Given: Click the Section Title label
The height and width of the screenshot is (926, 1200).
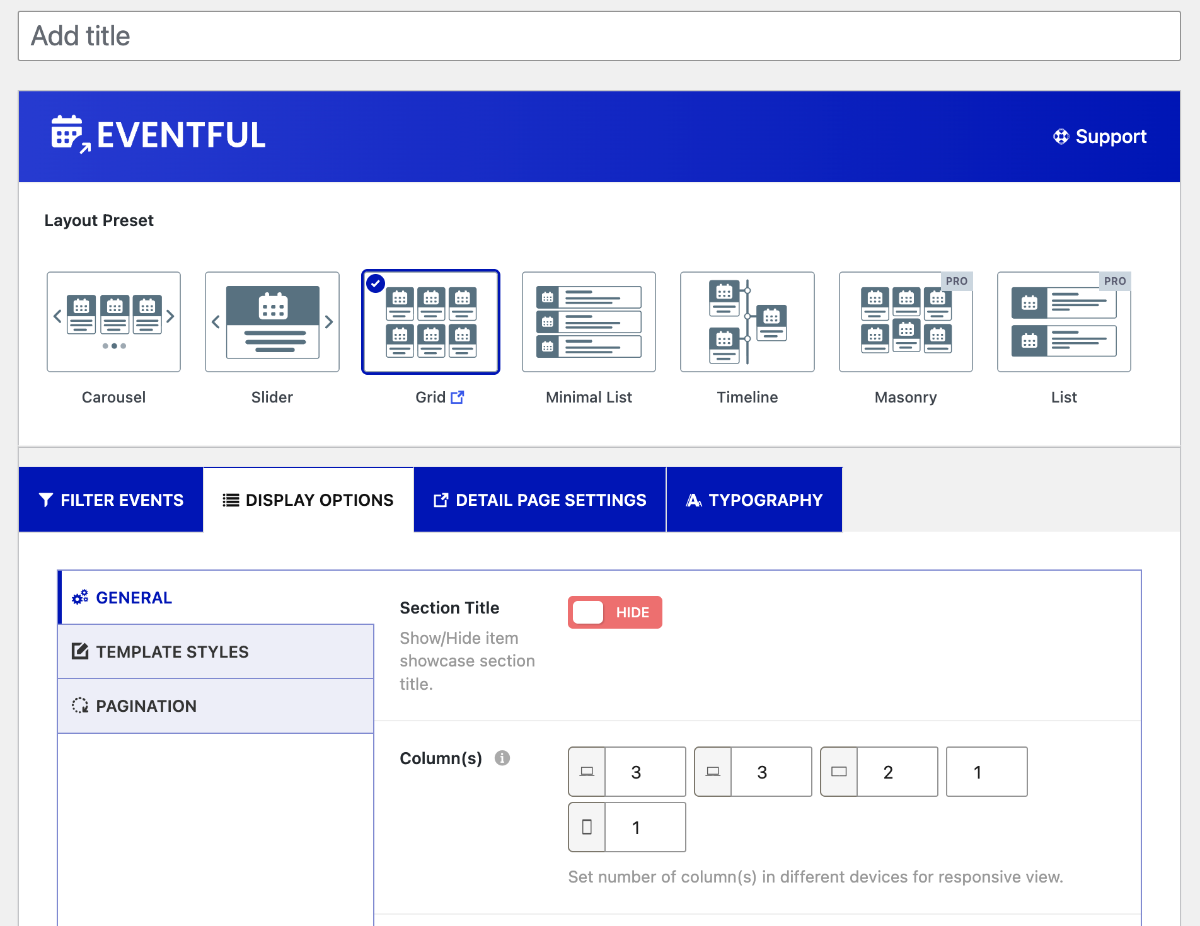Looking at the screenshot, I should [x=449, y=608].
